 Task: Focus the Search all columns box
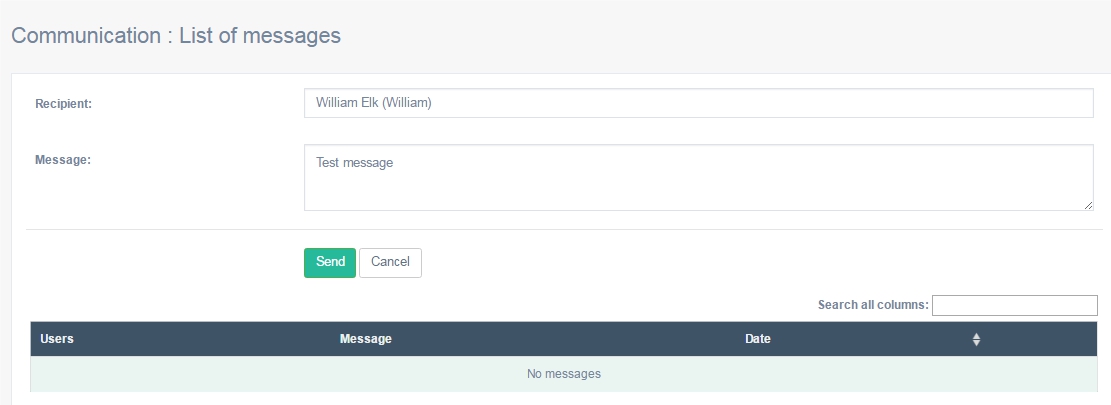(1015, 305)
